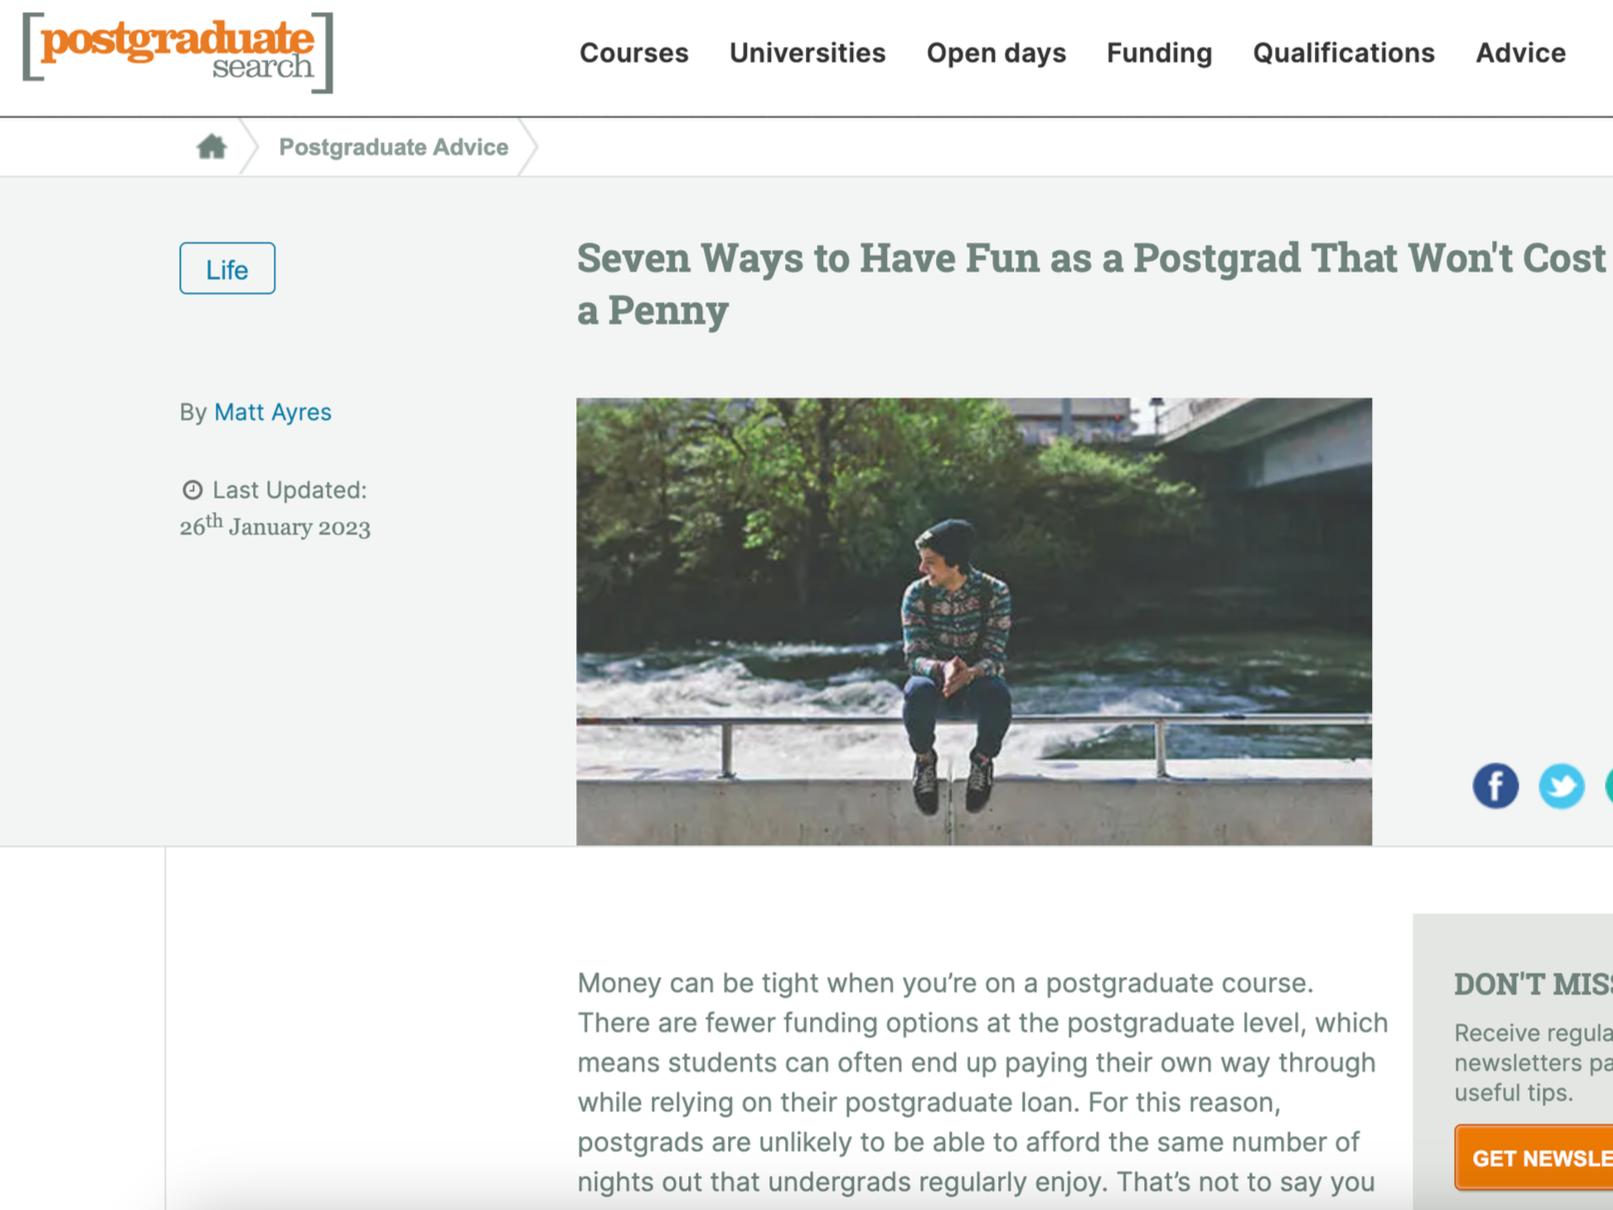Click the clock icon beside Last Updated

click(192, 490)
